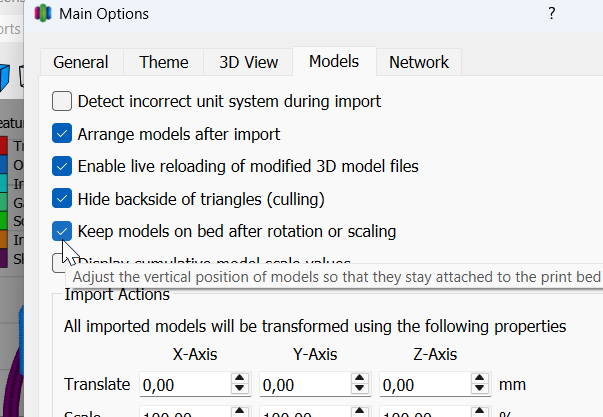Click the Main Options app logo icon
The image size is (603, 417).
43,13
